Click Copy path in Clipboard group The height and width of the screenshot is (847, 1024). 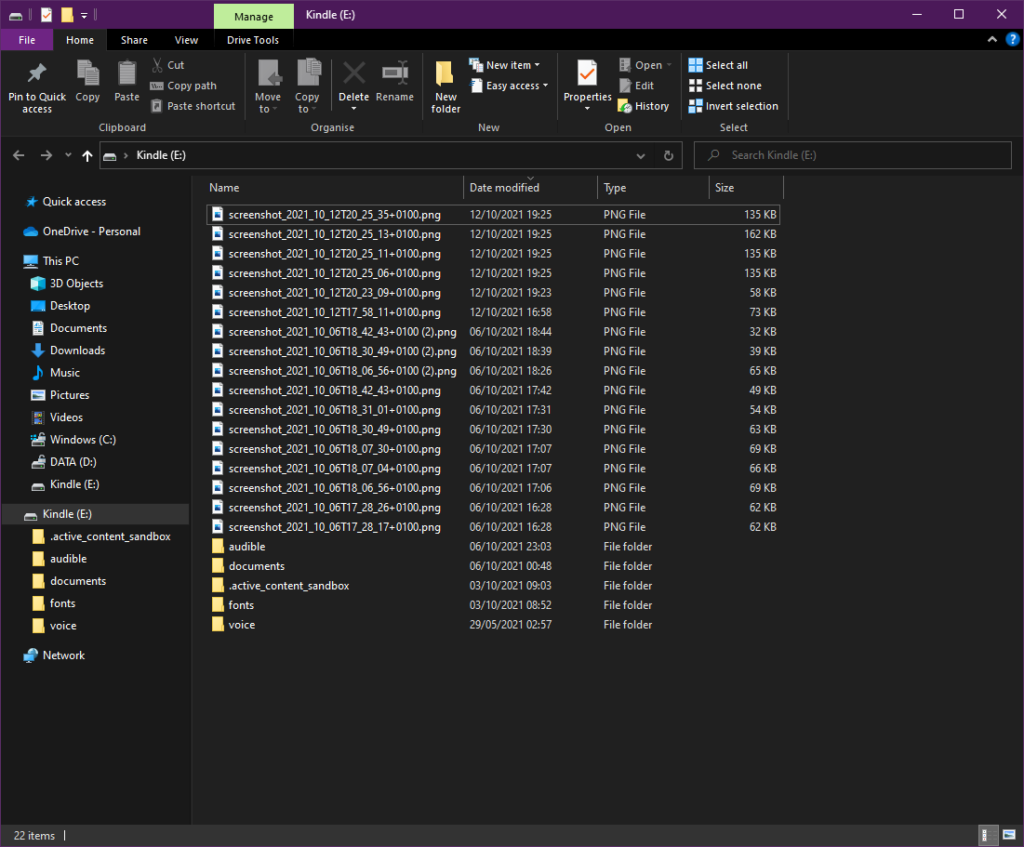184,86
